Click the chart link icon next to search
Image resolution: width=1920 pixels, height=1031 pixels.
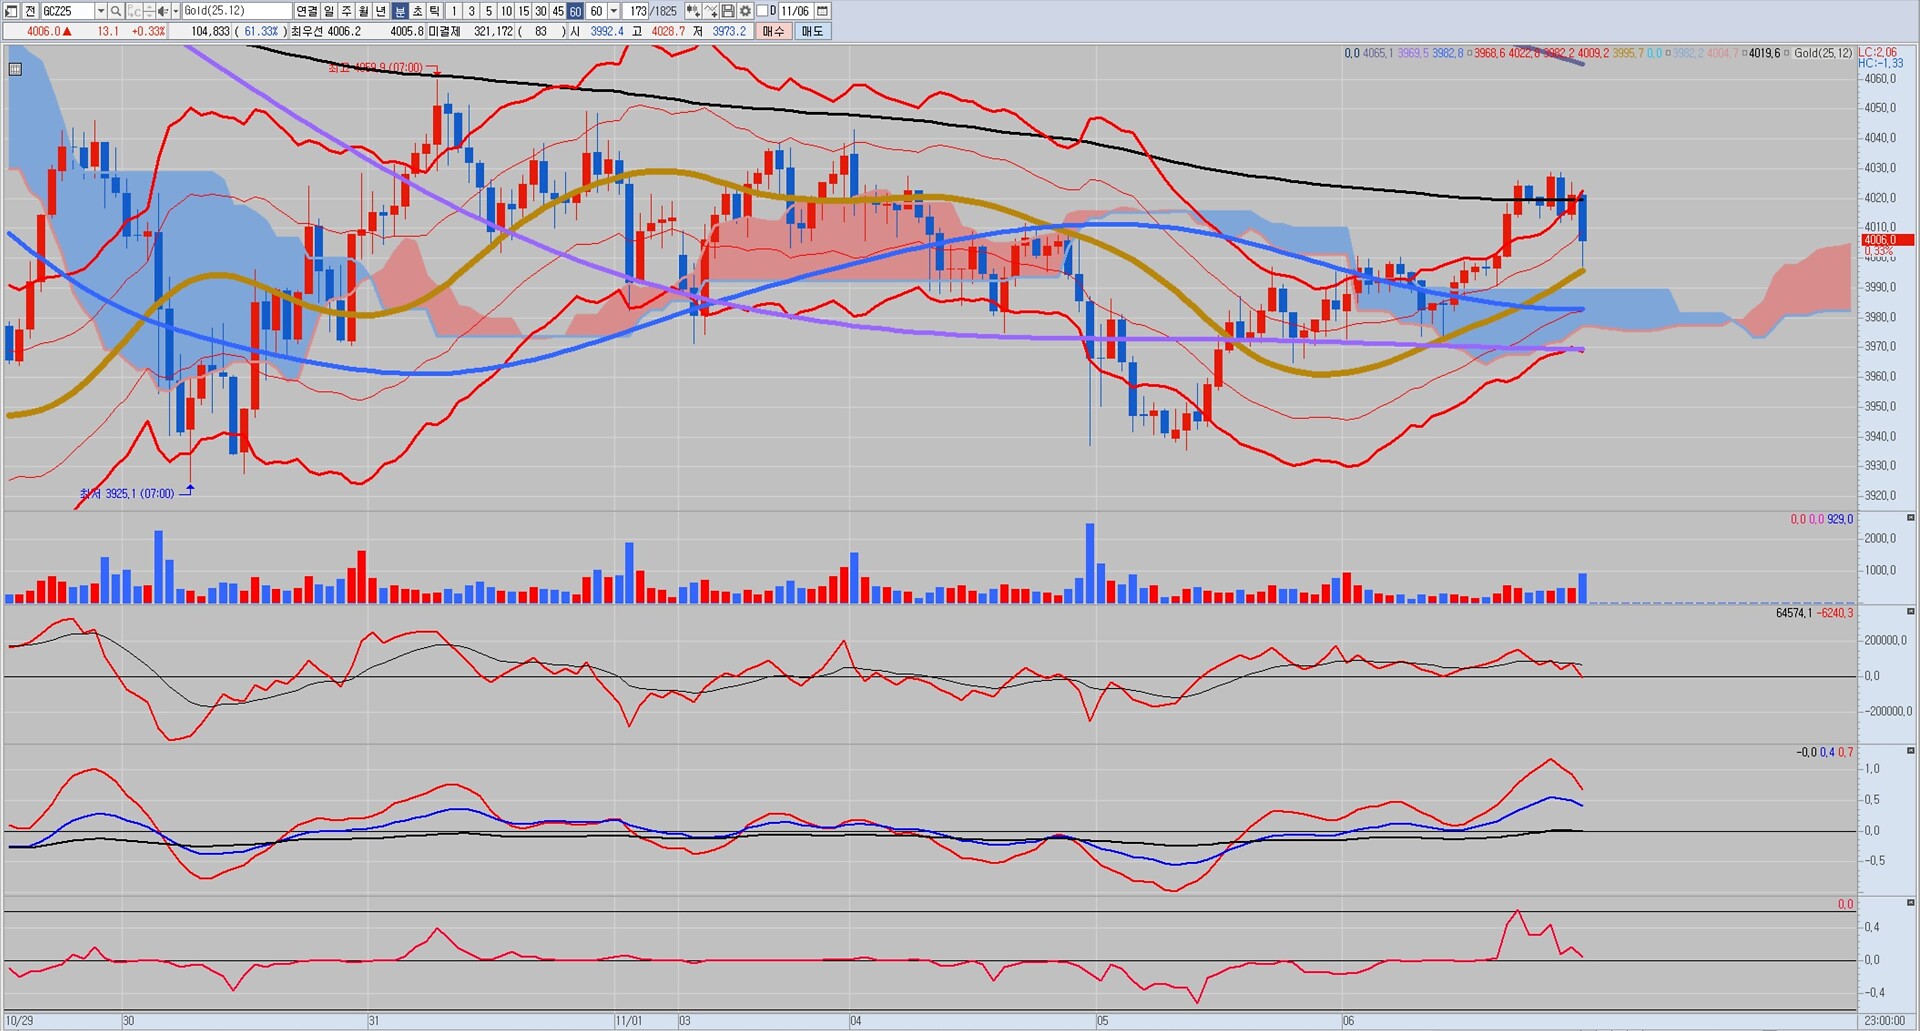tap(134, 11)
